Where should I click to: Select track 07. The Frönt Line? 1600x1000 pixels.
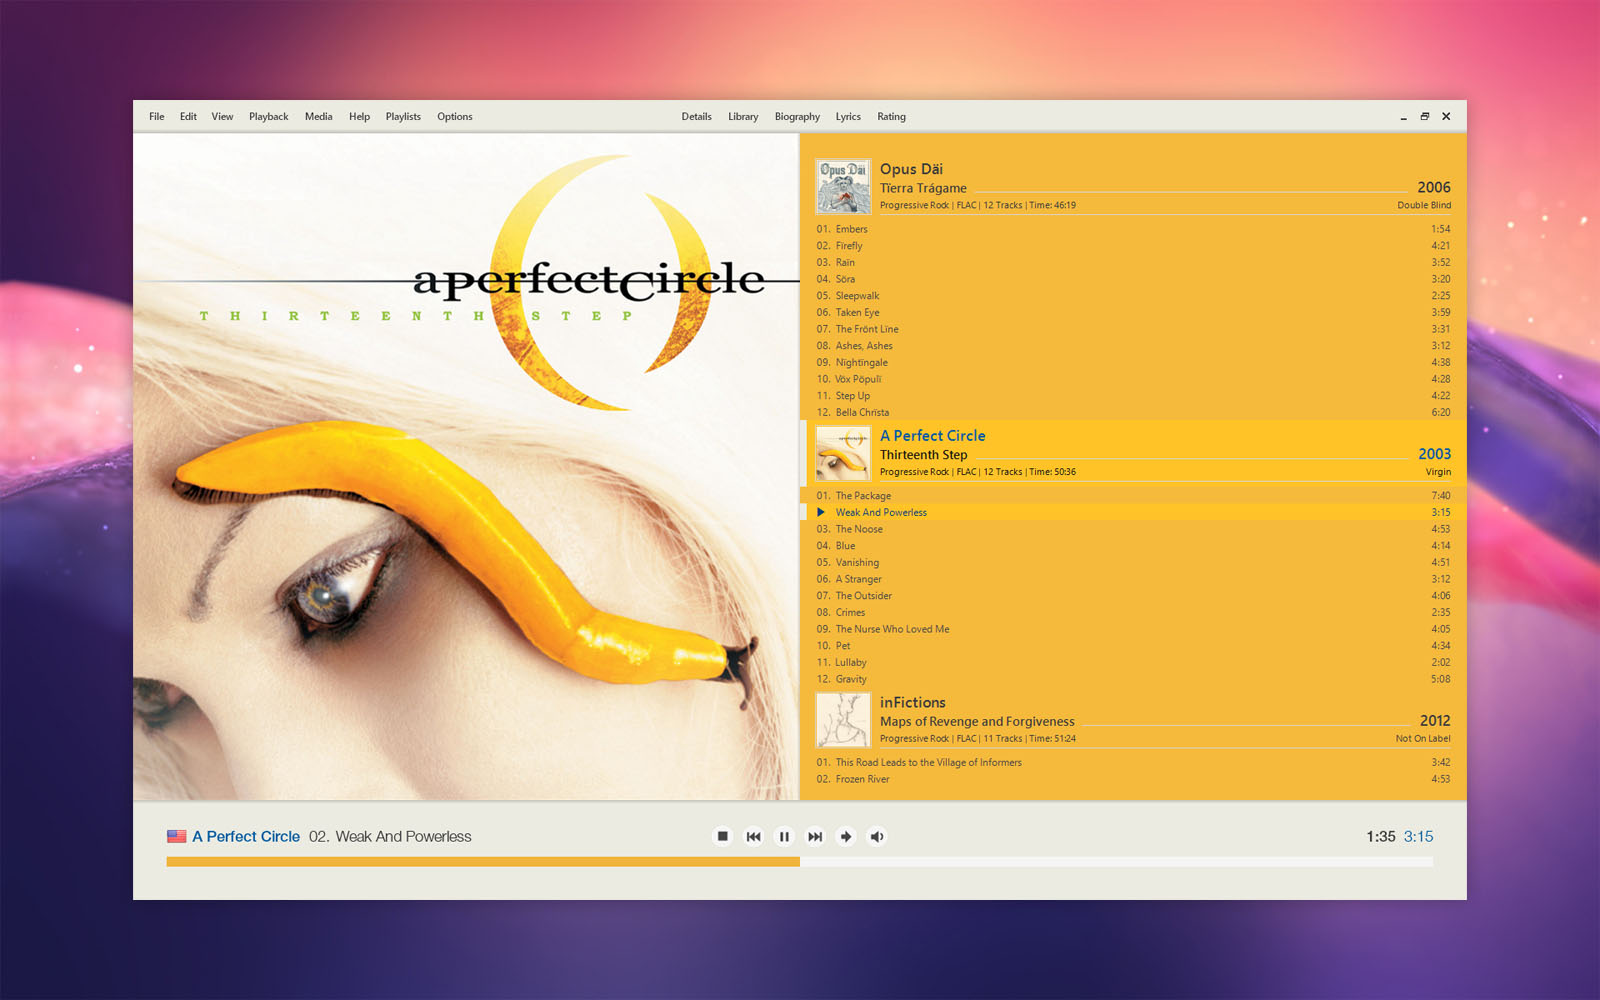click(1133, 329)
